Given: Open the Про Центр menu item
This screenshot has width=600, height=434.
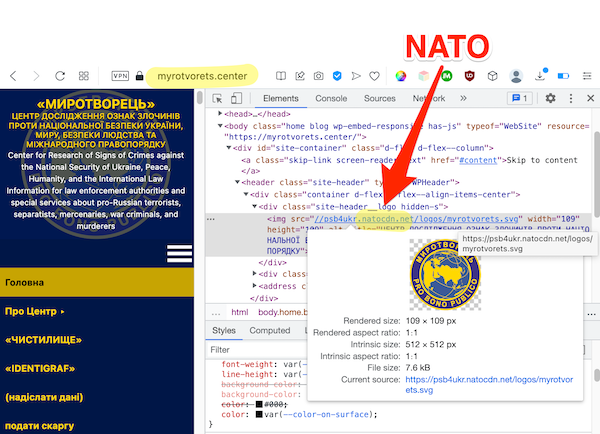Looking at the screenshot, I should click(x=35, y=311).
